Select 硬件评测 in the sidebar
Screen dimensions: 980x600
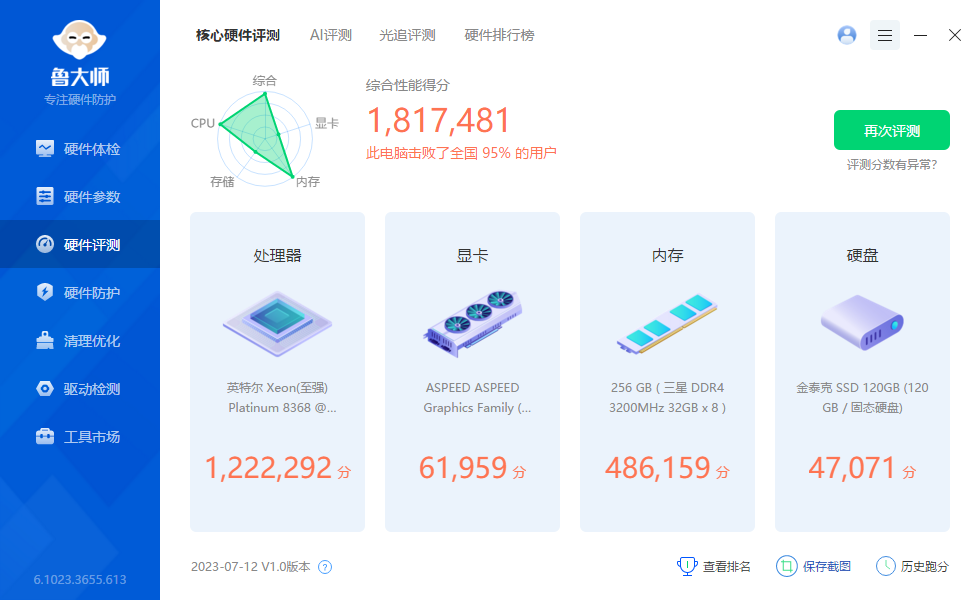[79, 244]
